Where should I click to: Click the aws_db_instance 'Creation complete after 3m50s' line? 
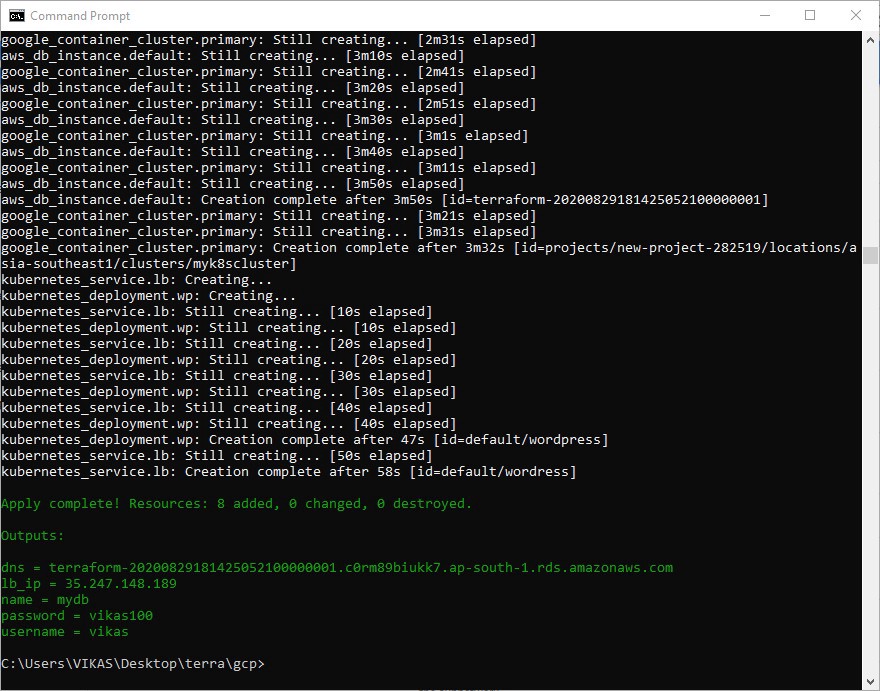pos(384,200)
